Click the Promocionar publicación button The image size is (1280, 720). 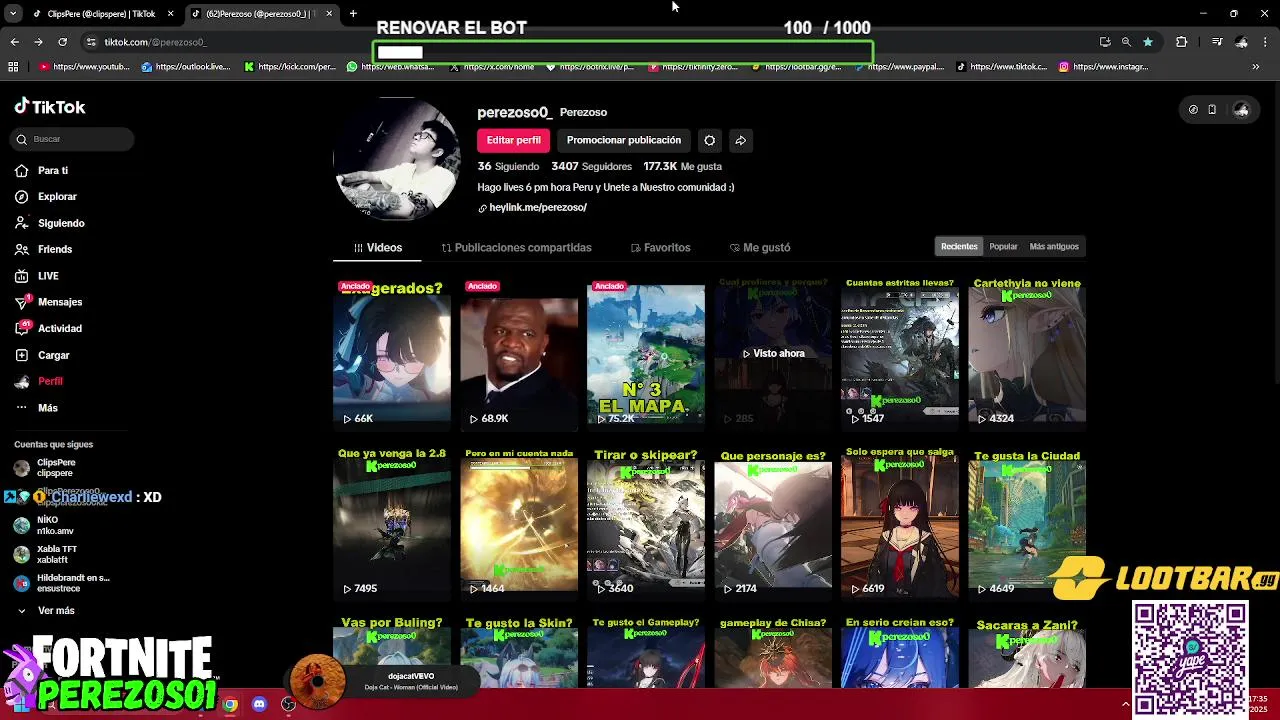click(624, 140)
